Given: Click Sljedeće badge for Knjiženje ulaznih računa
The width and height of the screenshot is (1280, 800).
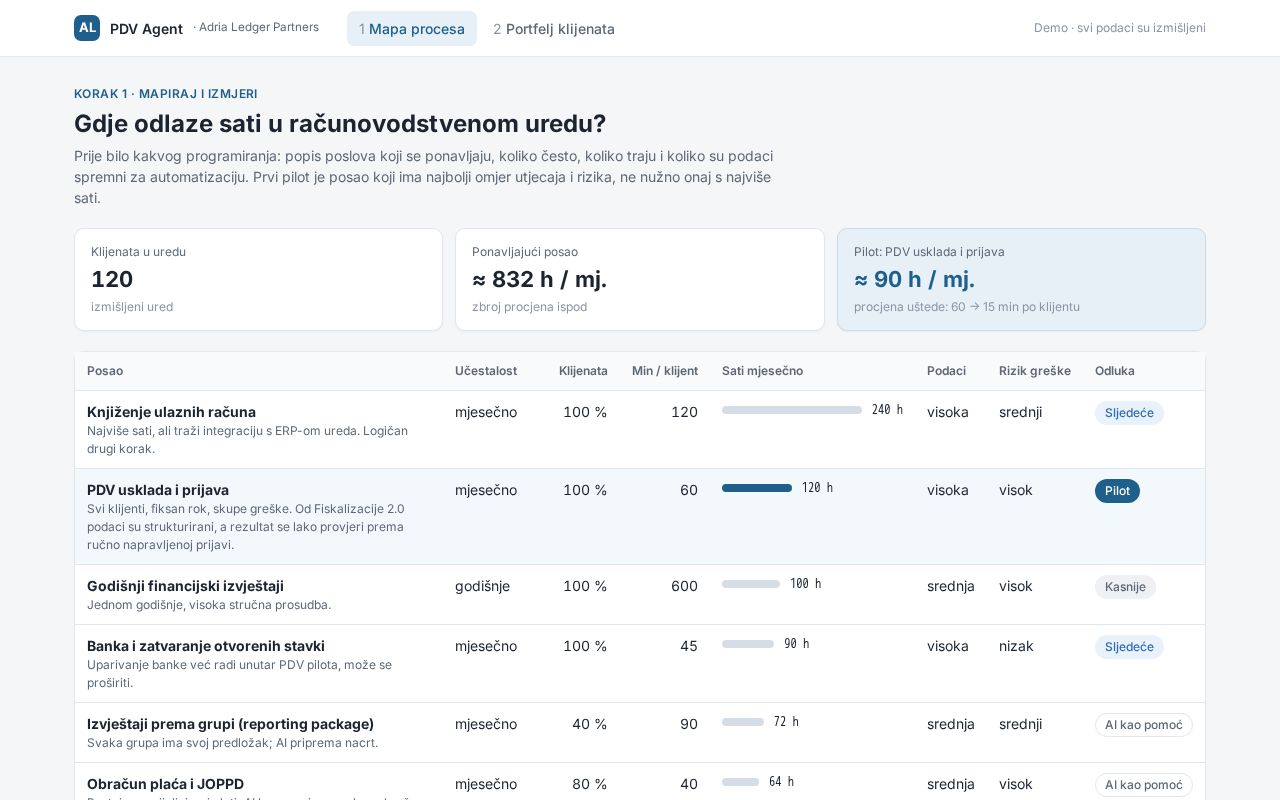Looking at the screenshot, I should pos(1129,413).
